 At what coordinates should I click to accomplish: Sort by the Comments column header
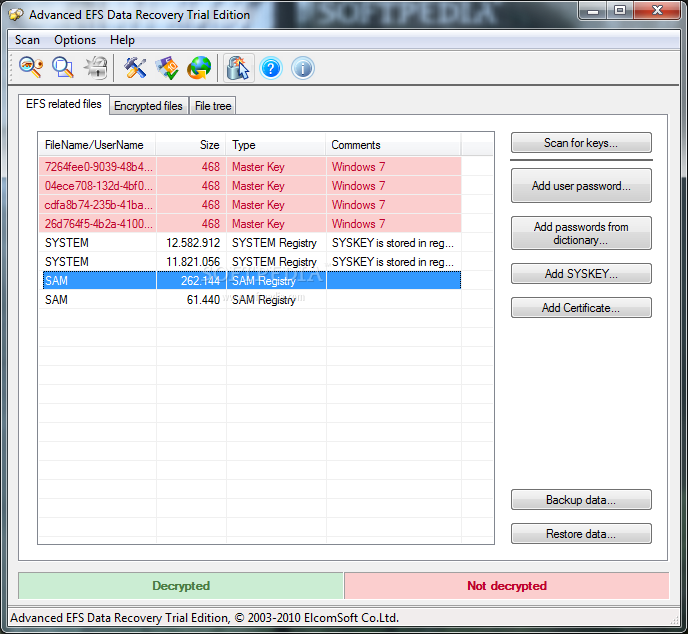pyautogui.click(x=394, y=145)
